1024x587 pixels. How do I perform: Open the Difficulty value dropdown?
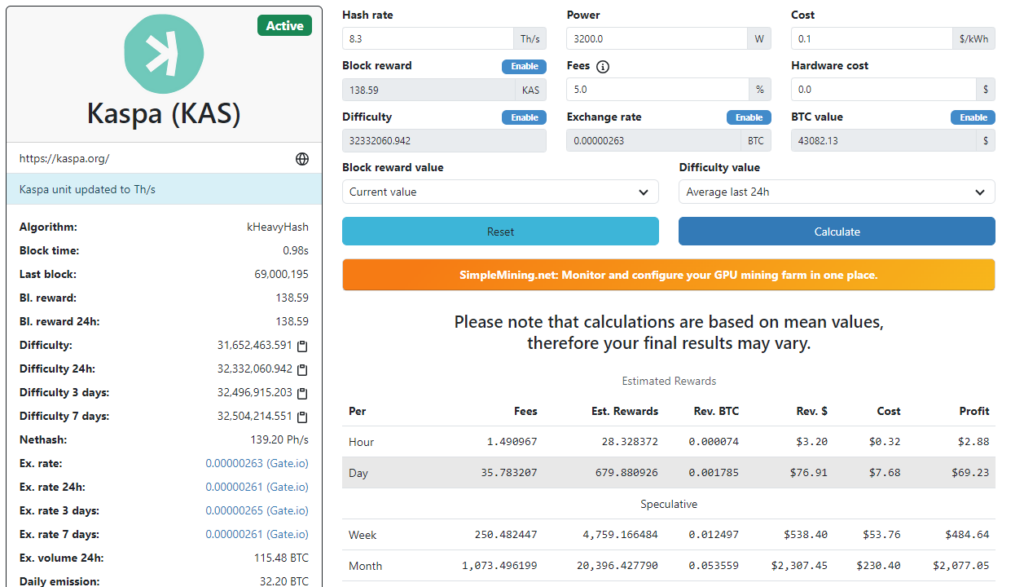(837, 192)
